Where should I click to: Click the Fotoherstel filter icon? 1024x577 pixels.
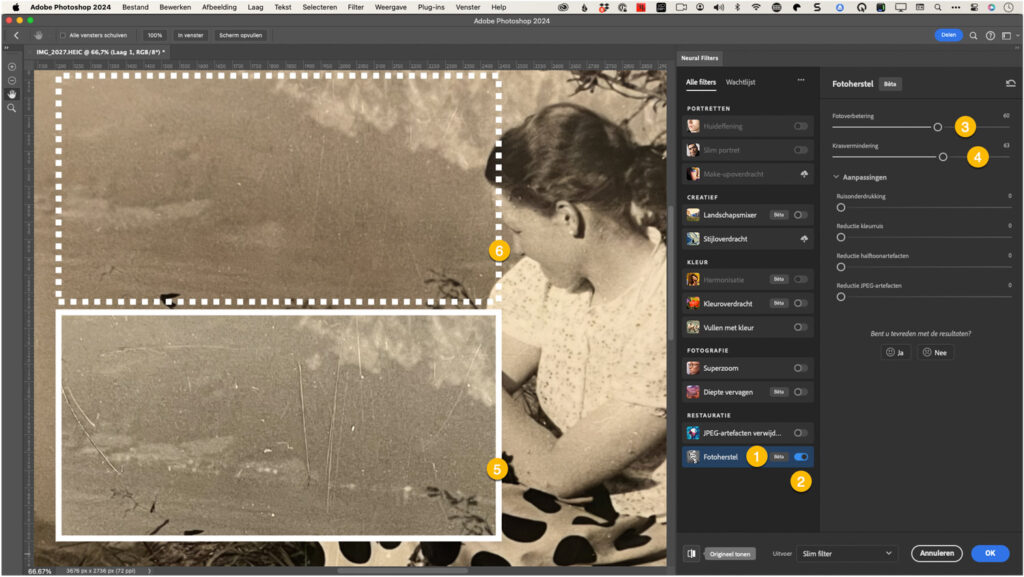tap(693, 457)
